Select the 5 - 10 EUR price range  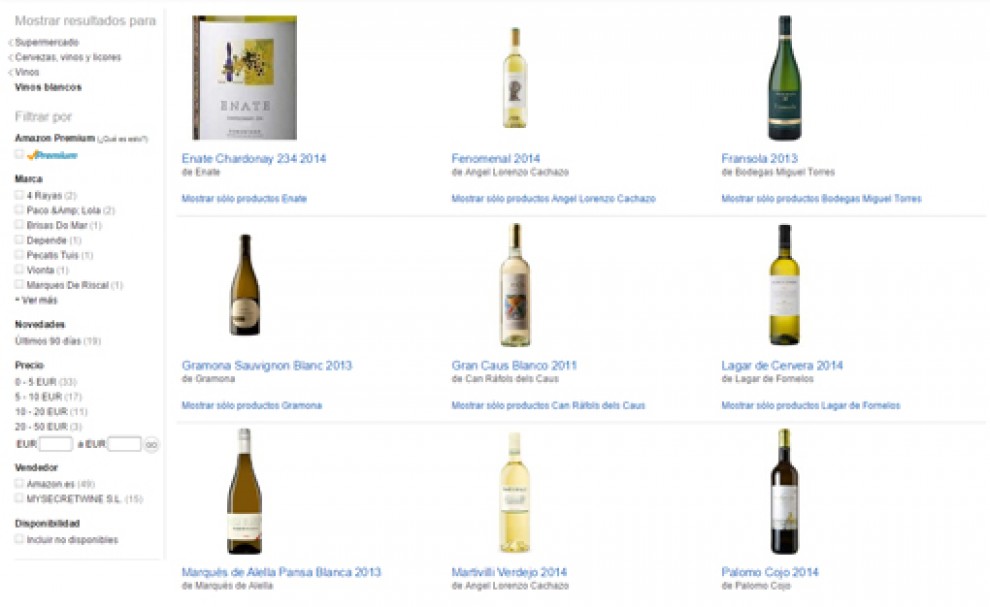pos(39,397)
